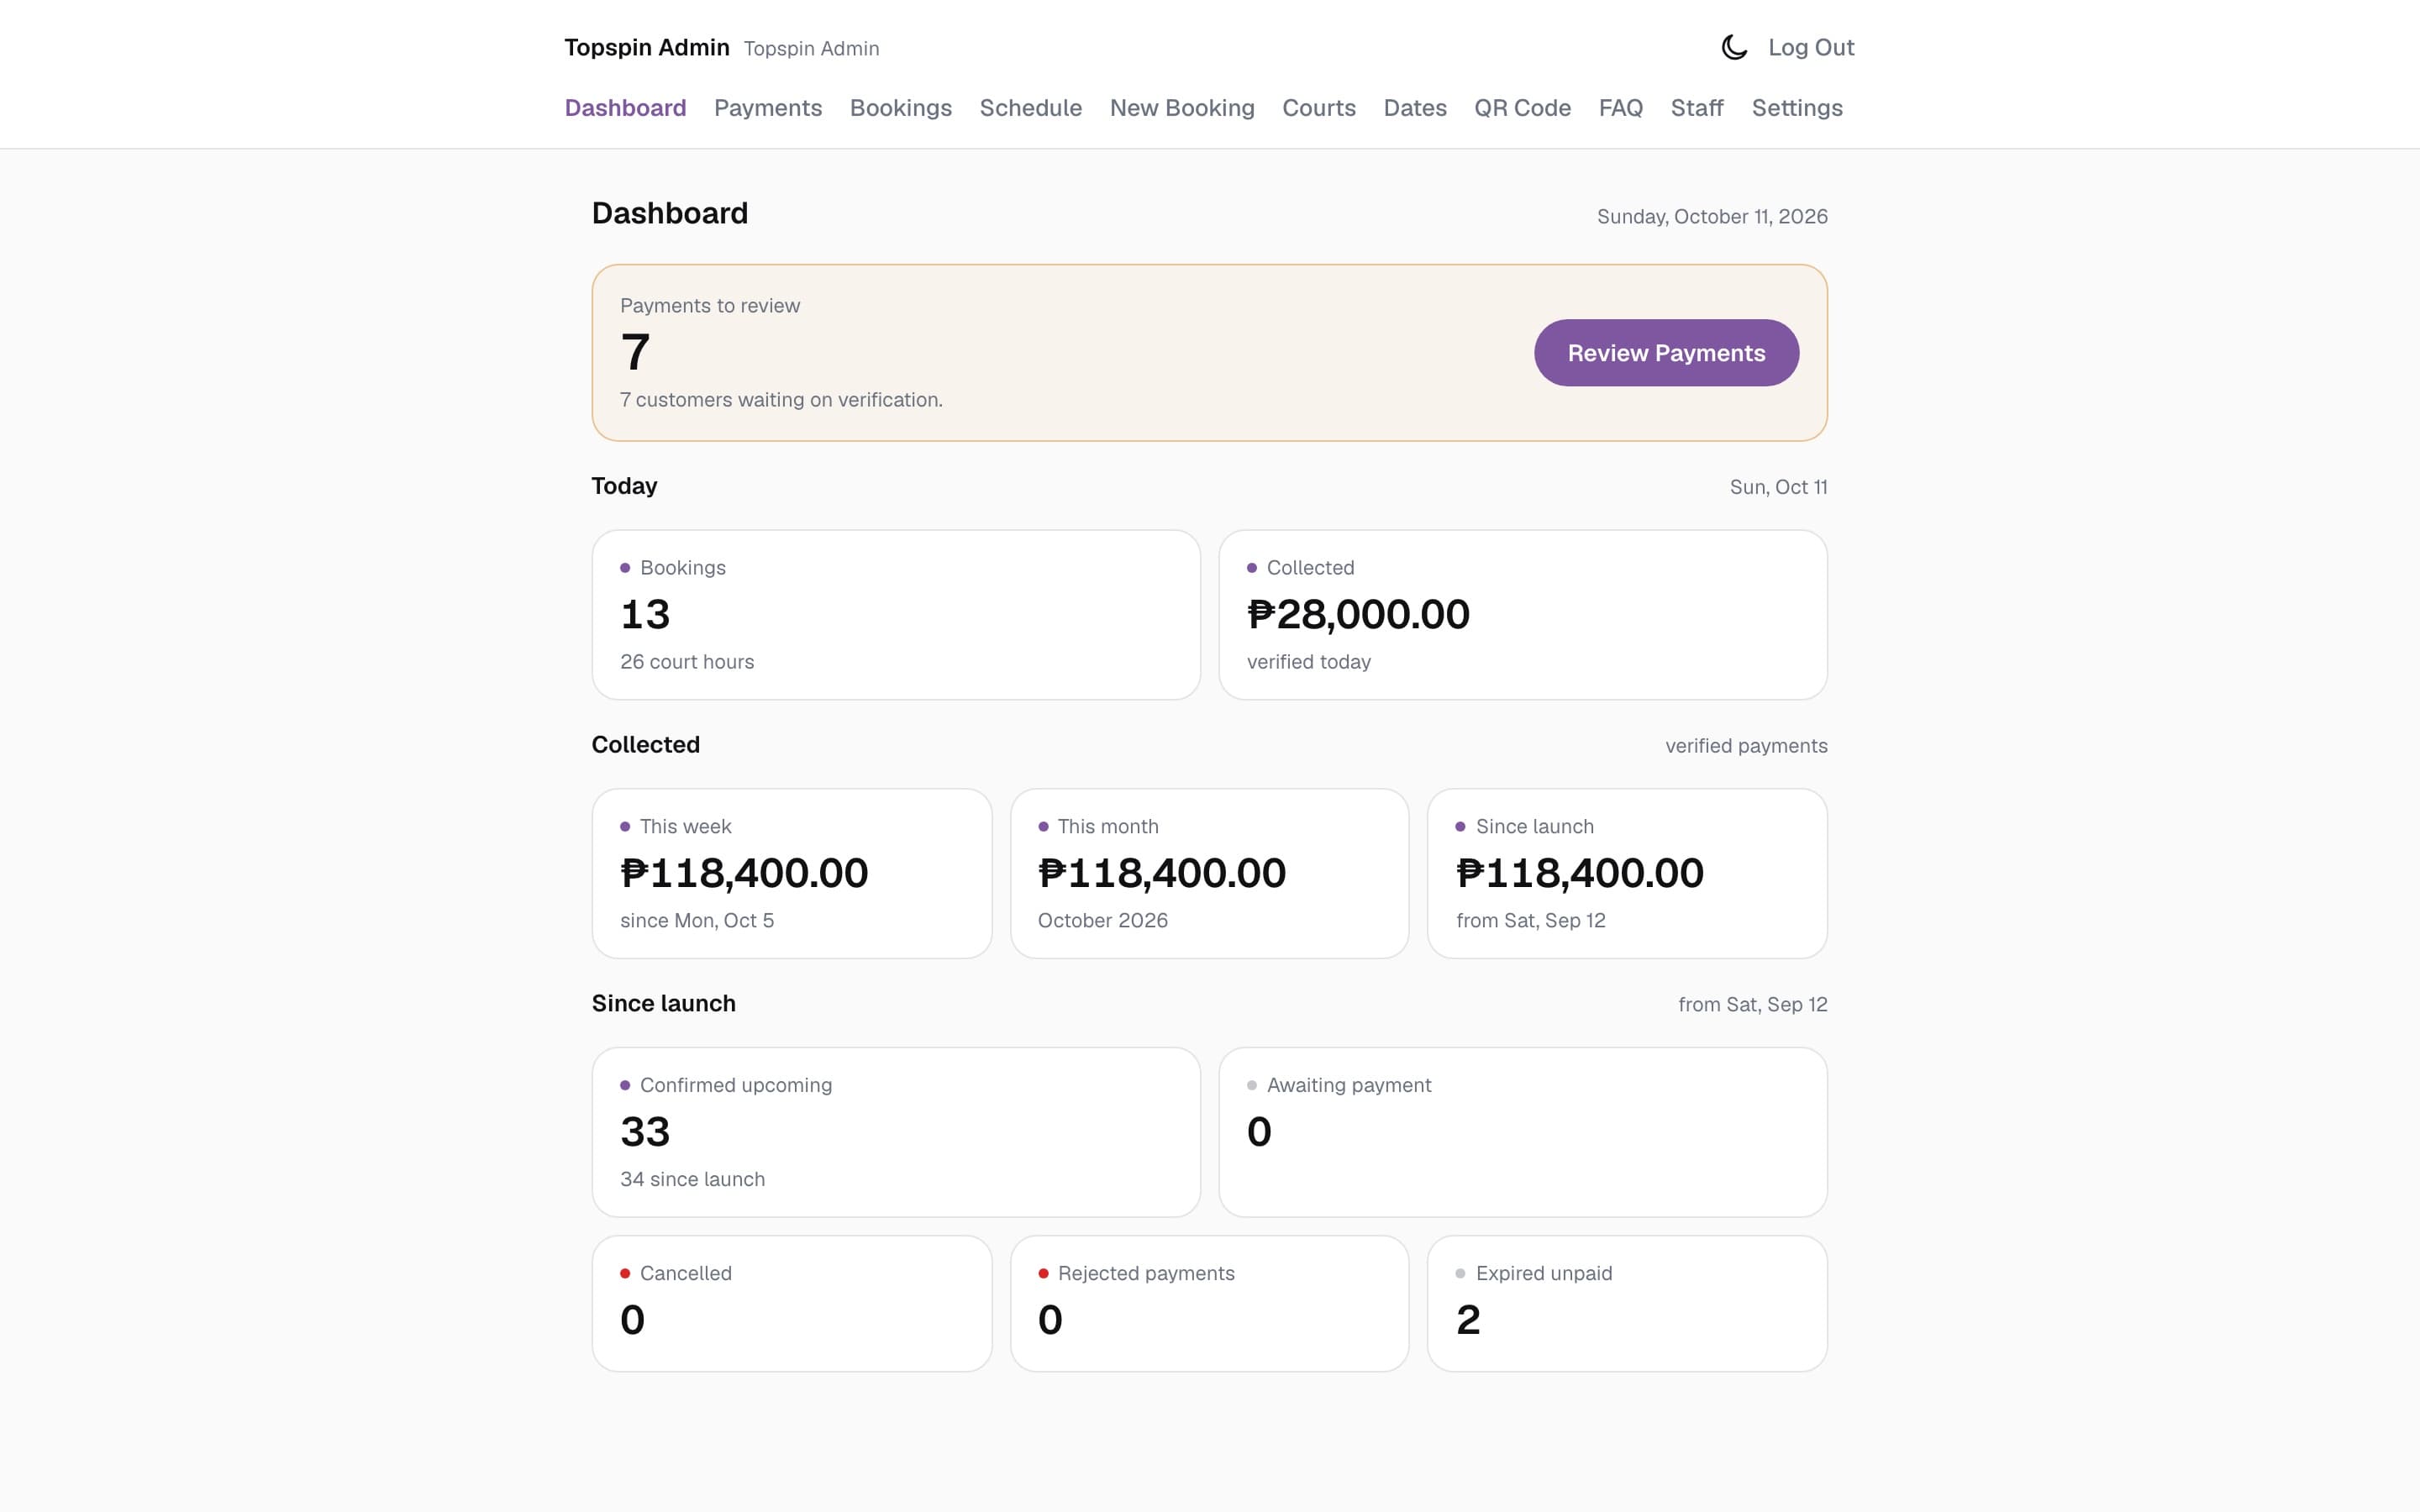This screenshot has height=1512, width=2420.
Task: Click the October 2026 caption
Action: point(1103,920)
